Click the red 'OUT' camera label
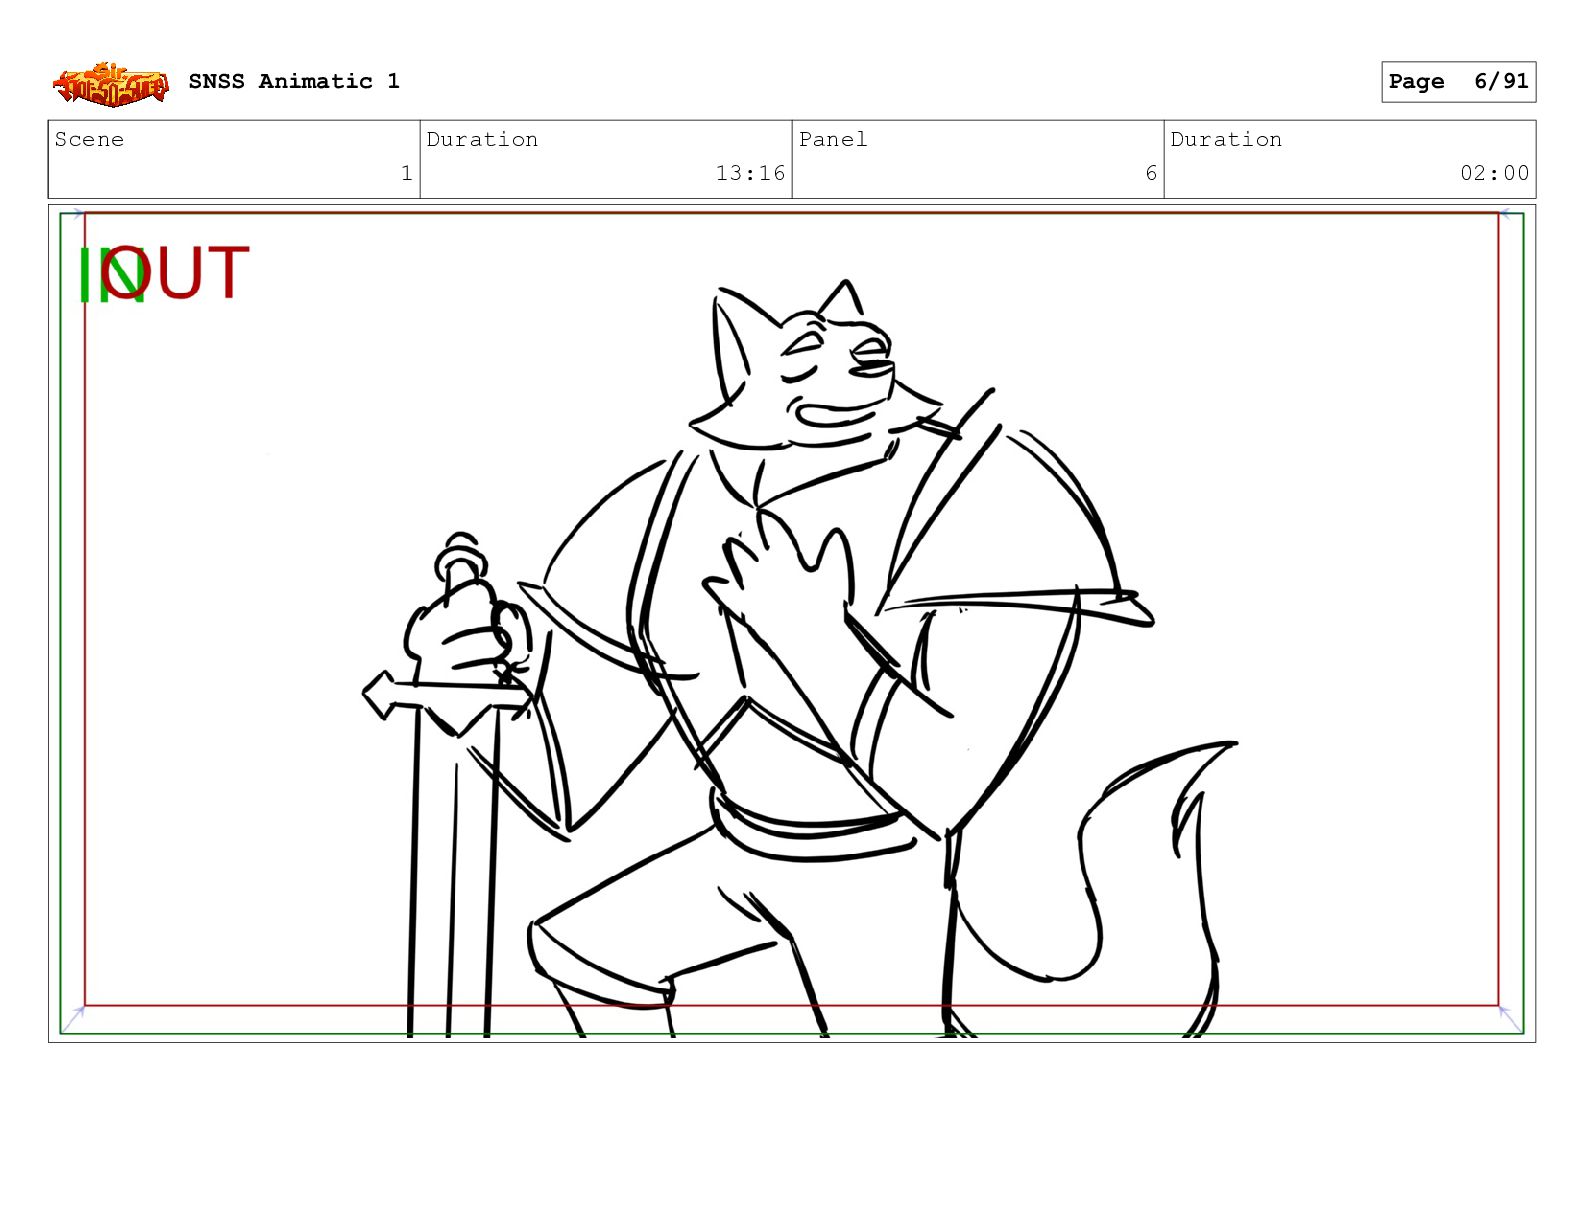Viewport: 1584px width, 1224px height. click(x=175, y=272)
